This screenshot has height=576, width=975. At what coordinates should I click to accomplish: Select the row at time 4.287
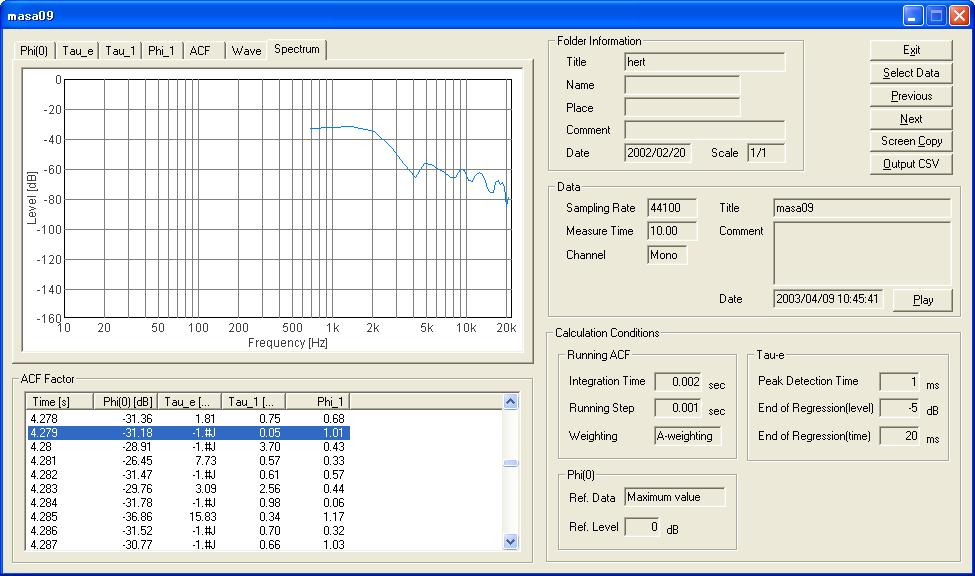pyautogui.click(x=188, y=545)
